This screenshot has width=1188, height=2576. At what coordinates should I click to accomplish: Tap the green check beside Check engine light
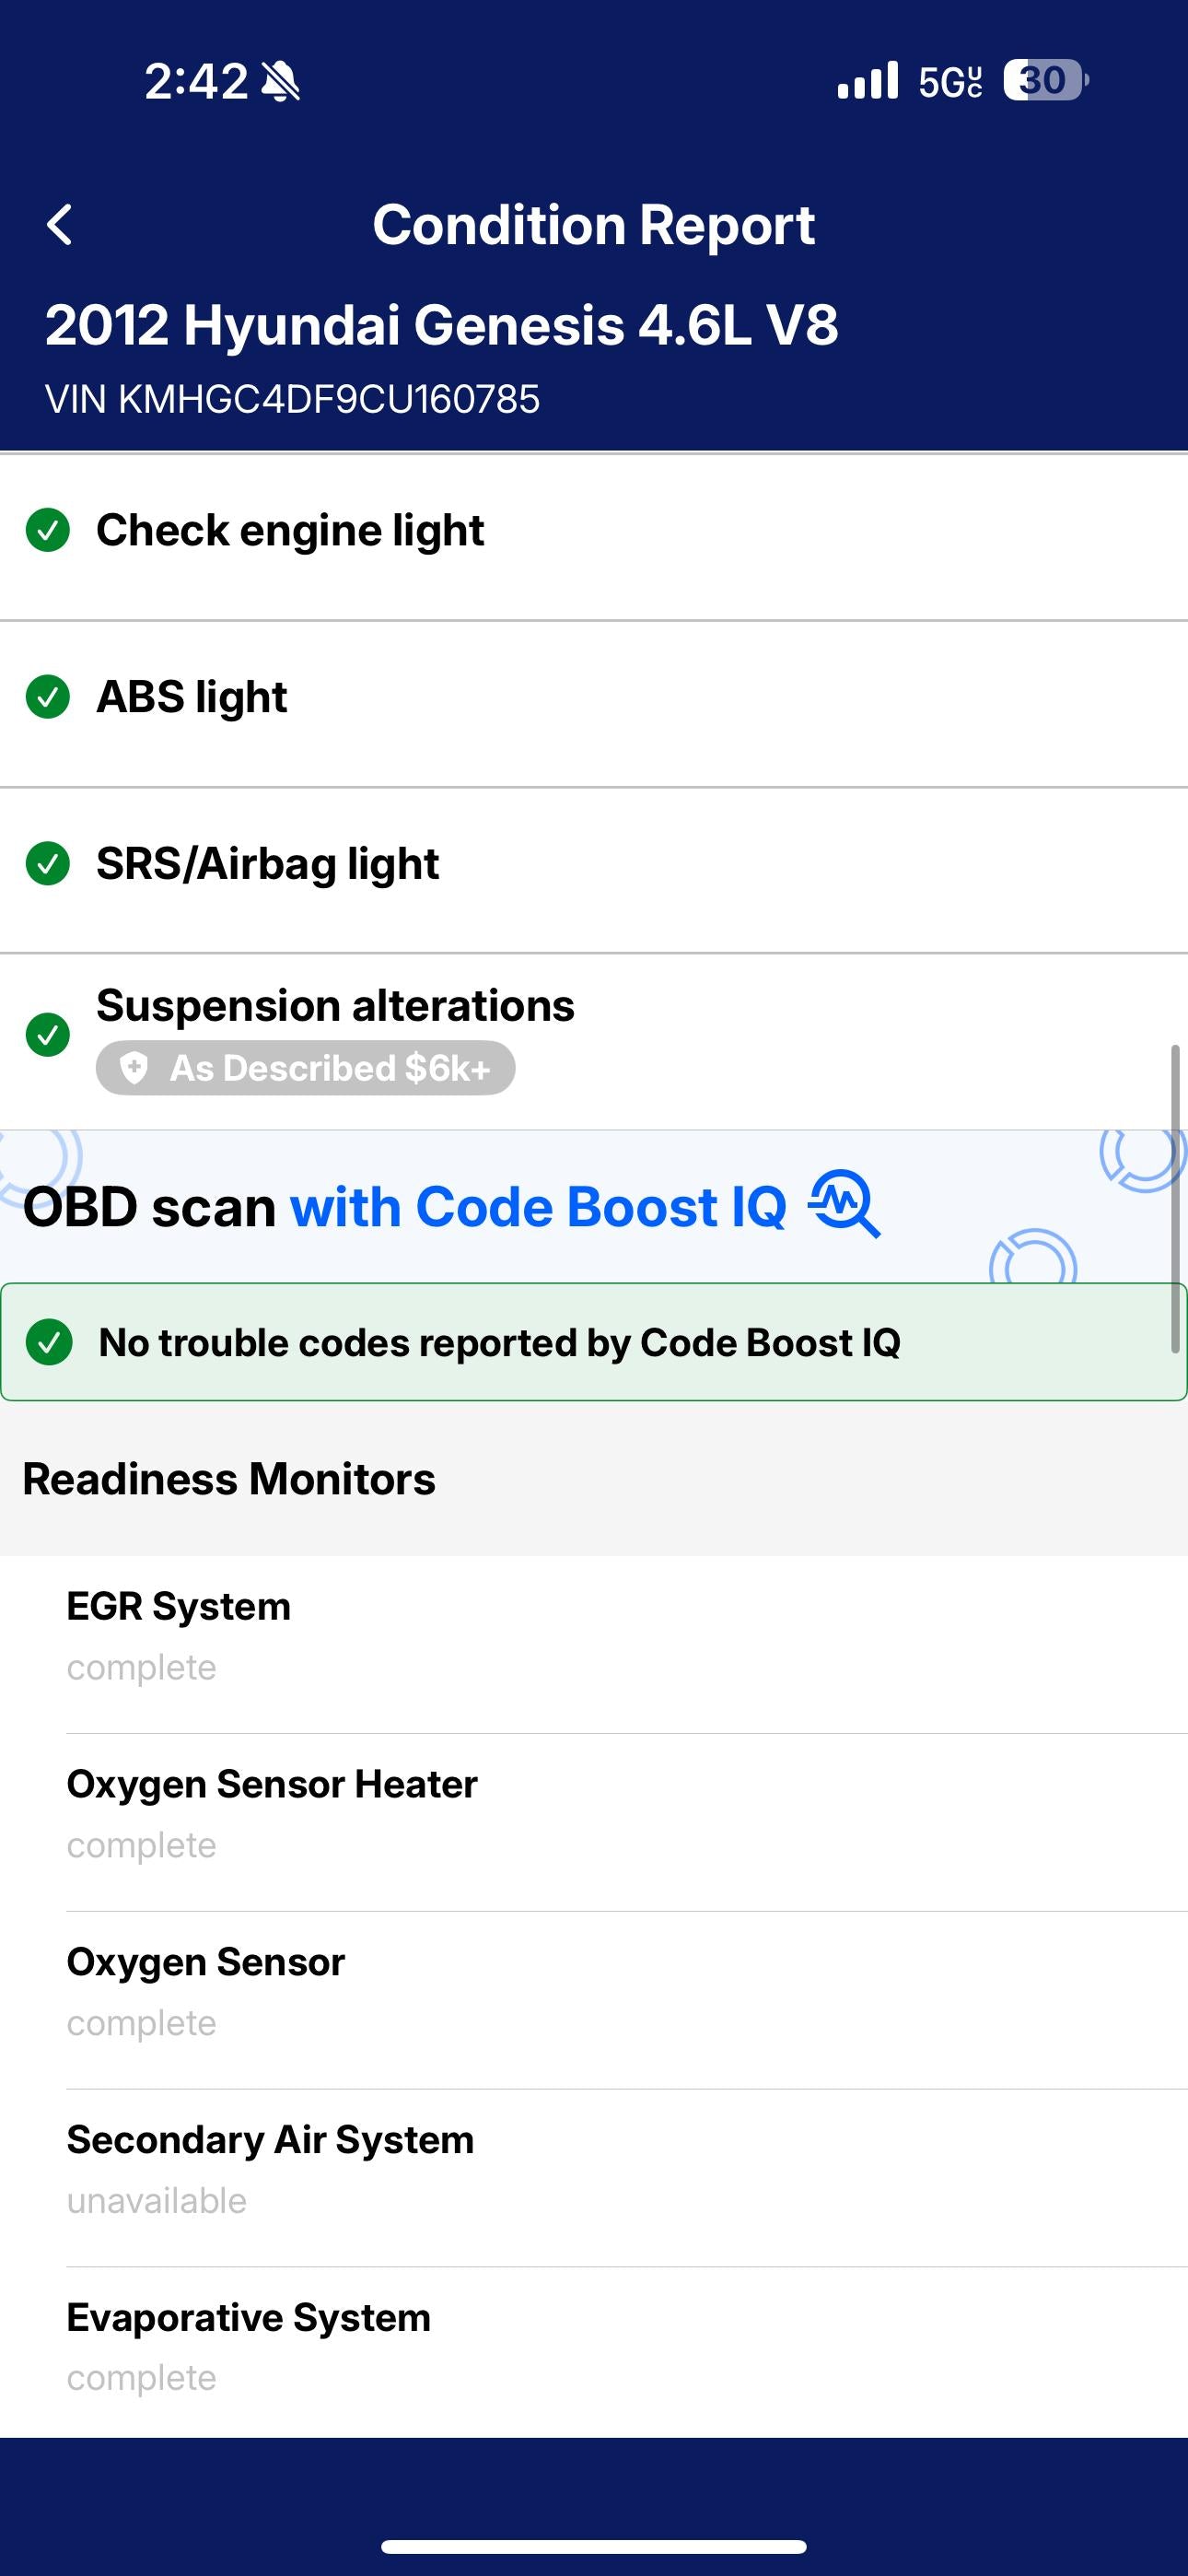pyautogui.click(x=48, y=530)
